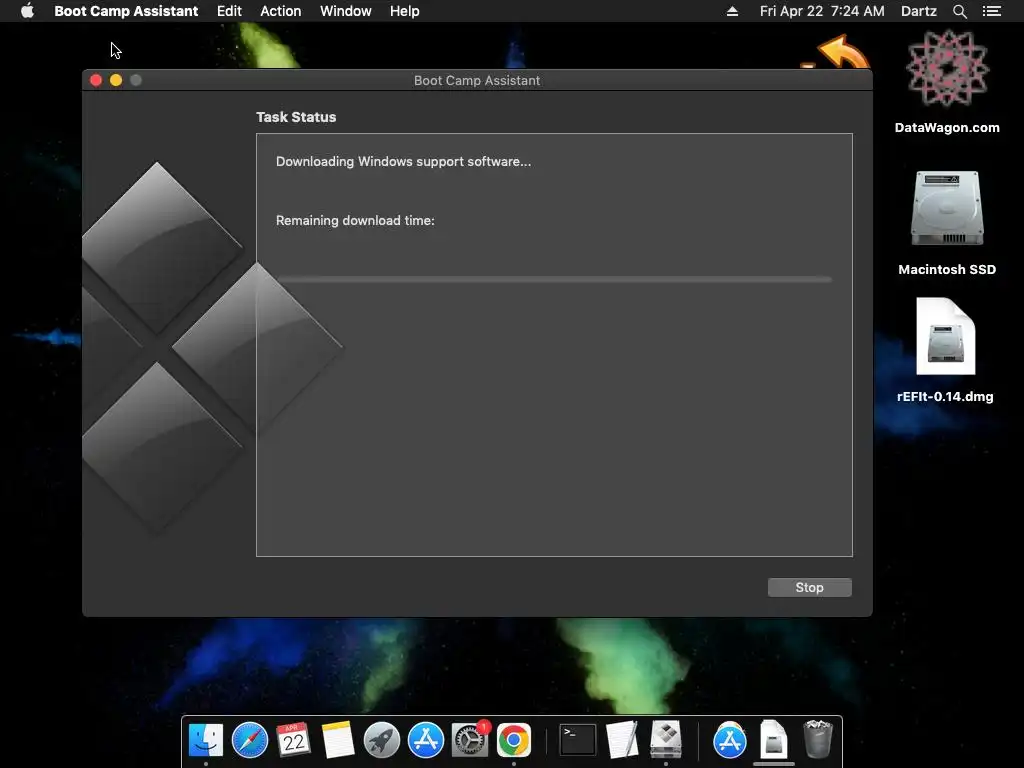Open Launchpad rocket icon in Dock
Screen dimensions: 1024x768
point(381,740)
